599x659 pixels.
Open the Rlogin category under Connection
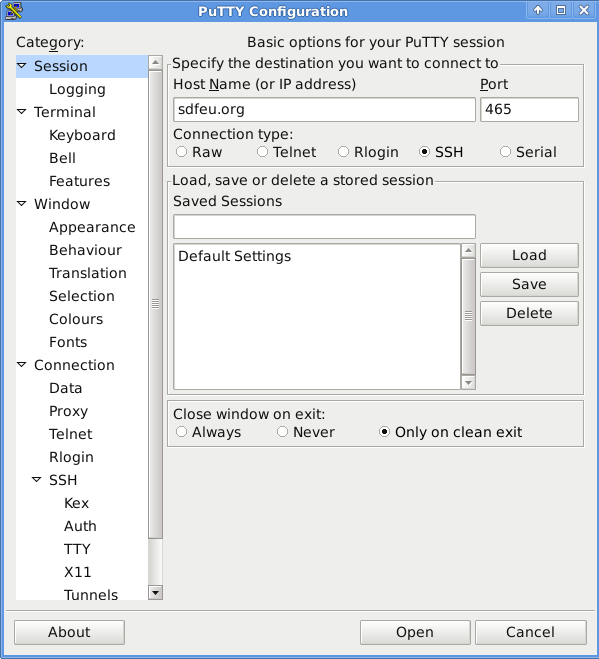click(71, 457)
